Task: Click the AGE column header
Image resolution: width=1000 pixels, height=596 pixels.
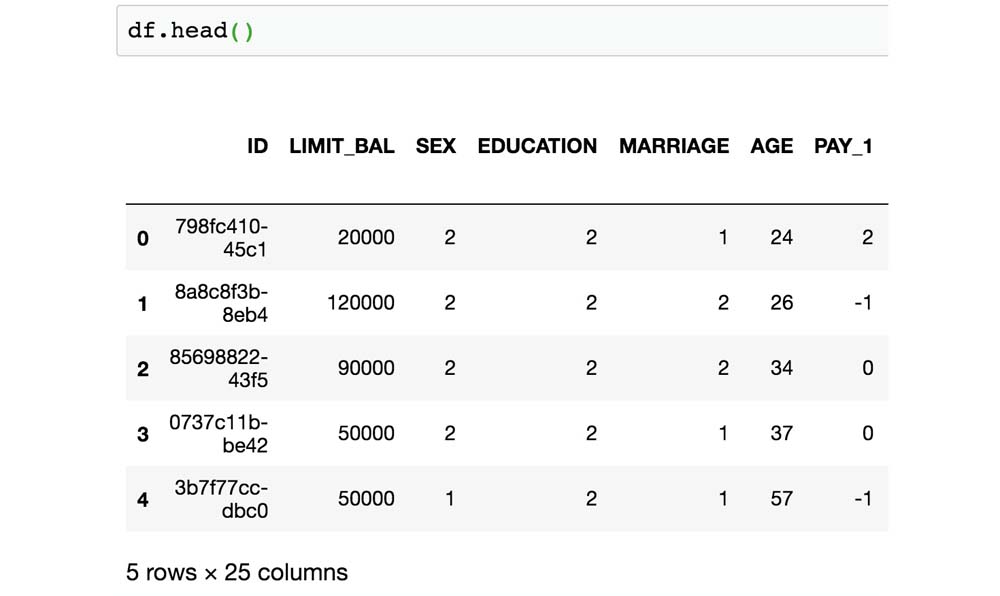Action: pos(772,146)
